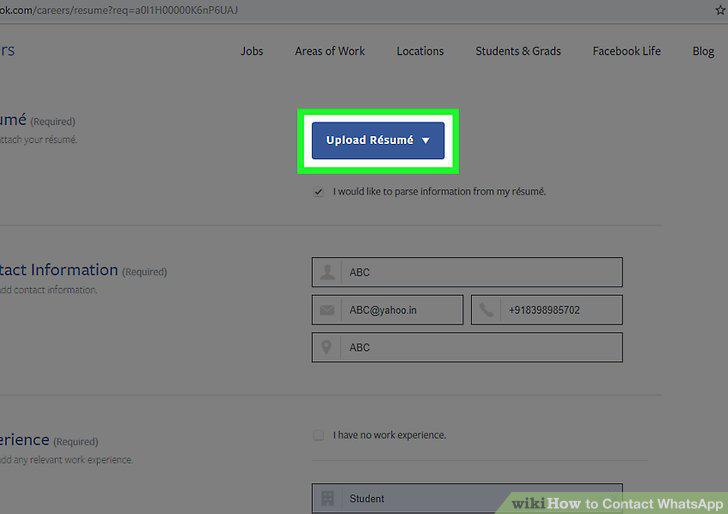Open Facebook Life page

(x=627, y=51)
